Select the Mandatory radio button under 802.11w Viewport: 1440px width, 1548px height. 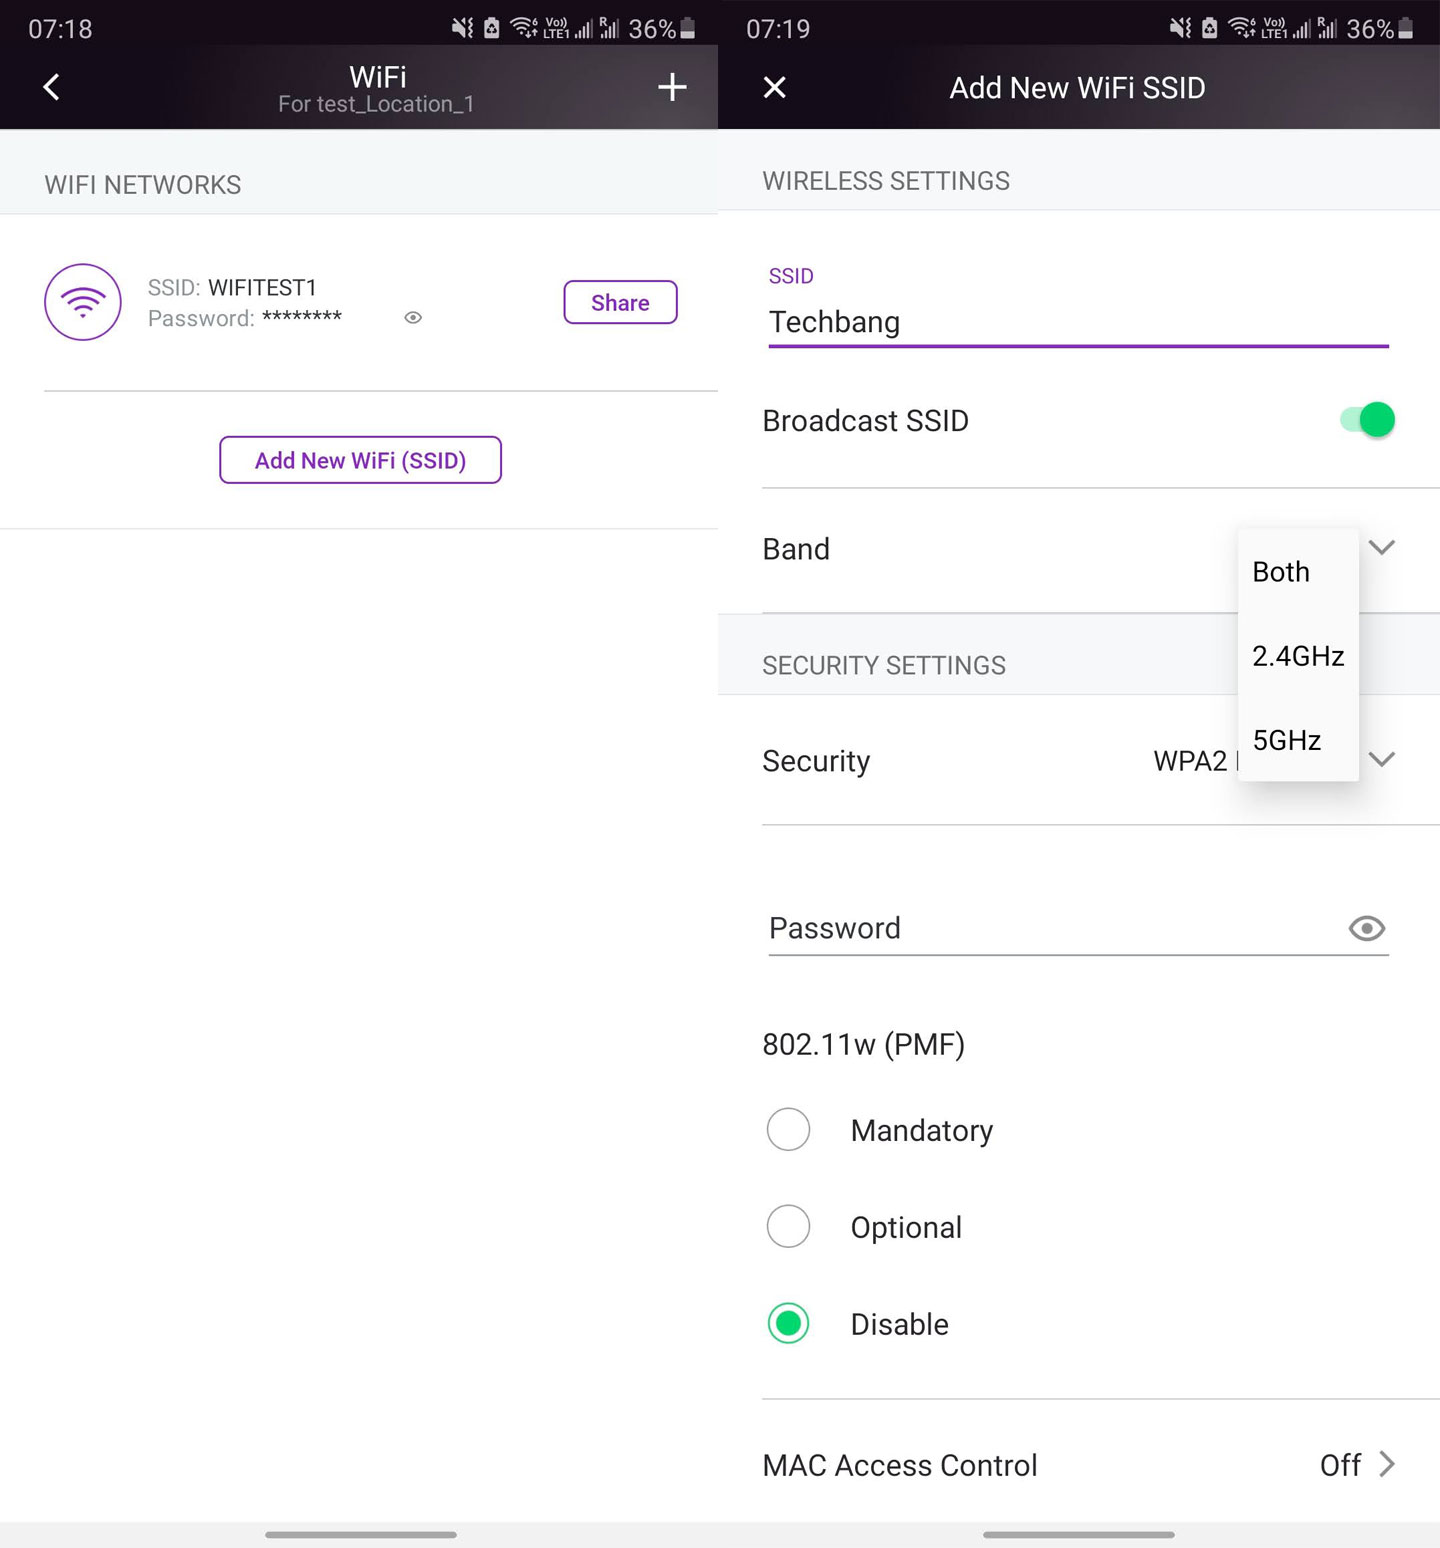point(788,1129)
